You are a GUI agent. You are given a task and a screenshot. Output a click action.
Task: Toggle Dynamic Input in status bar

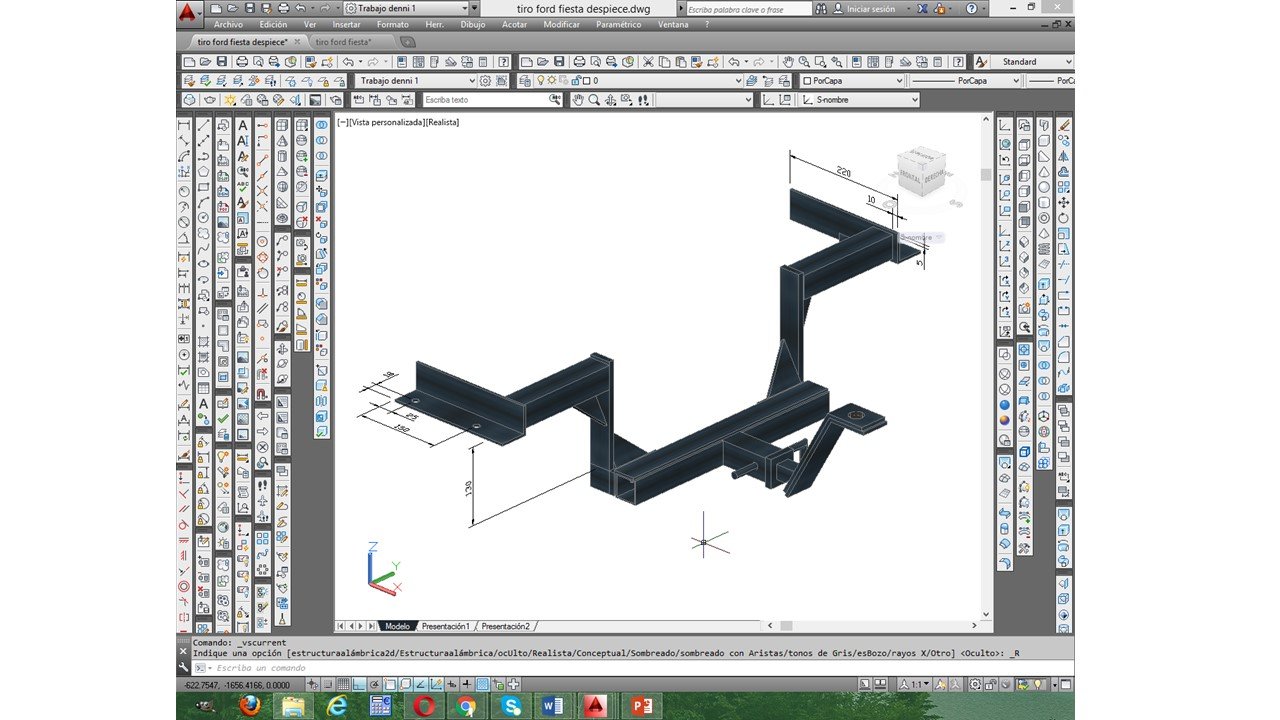click(452, 684)
